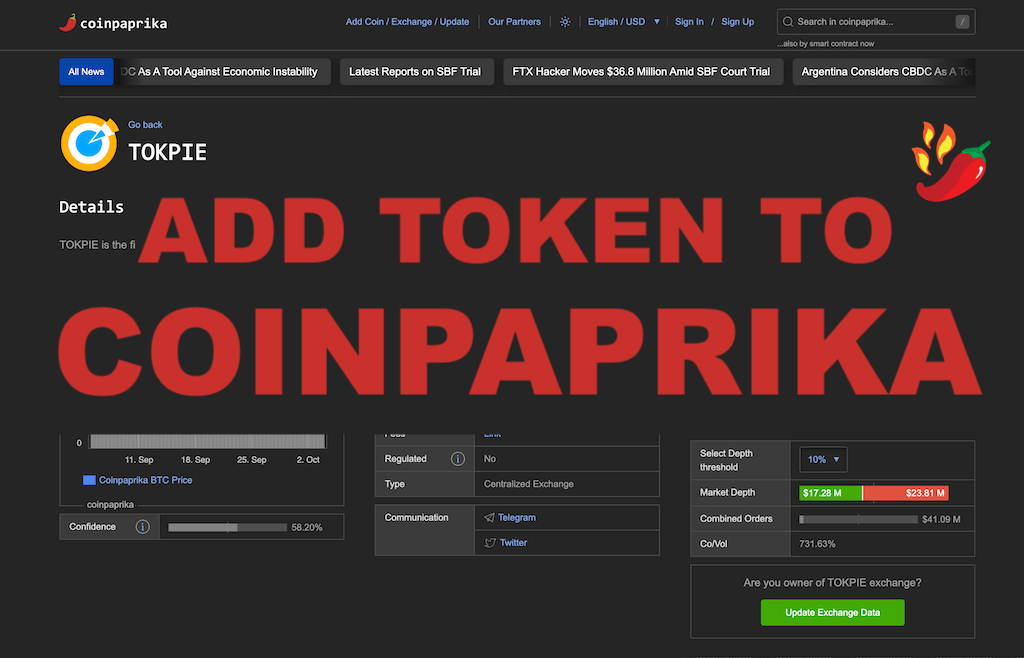Open 'As A Tool Against Economic Instability' news
The width and height of the screenshot is (1024, 658).
(222, 72)
